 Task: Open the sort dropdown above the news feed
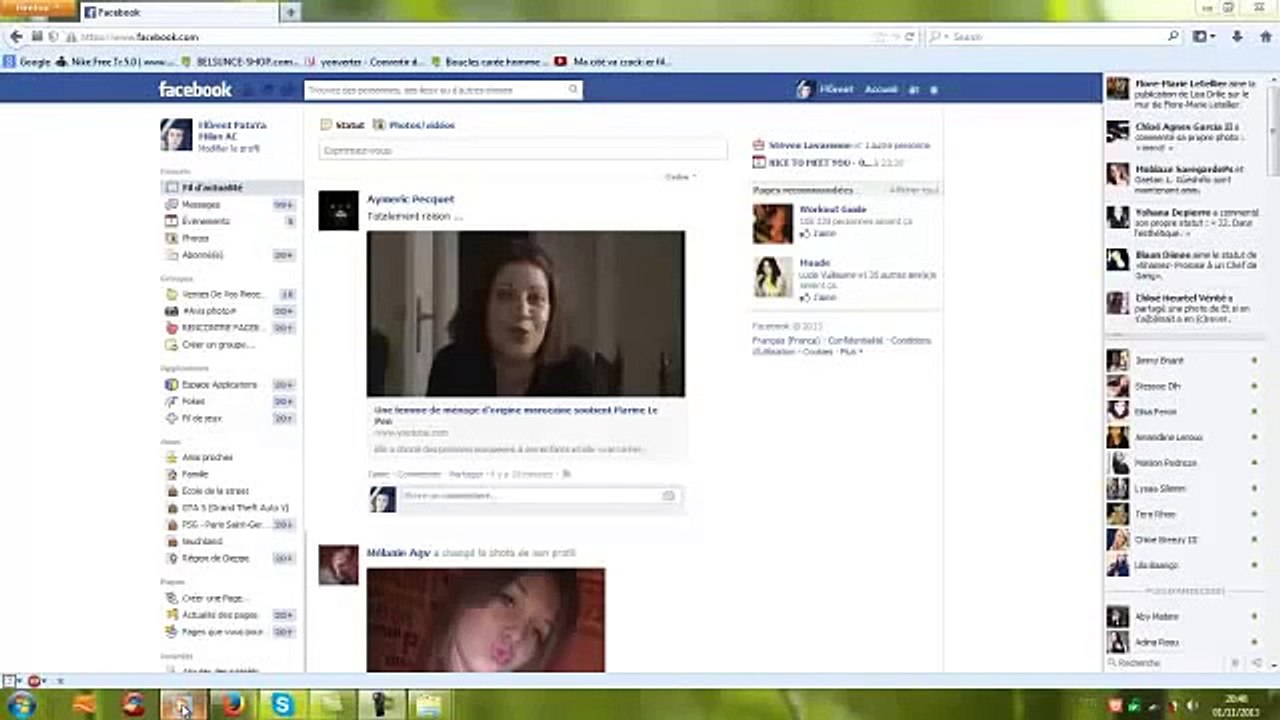681,177
